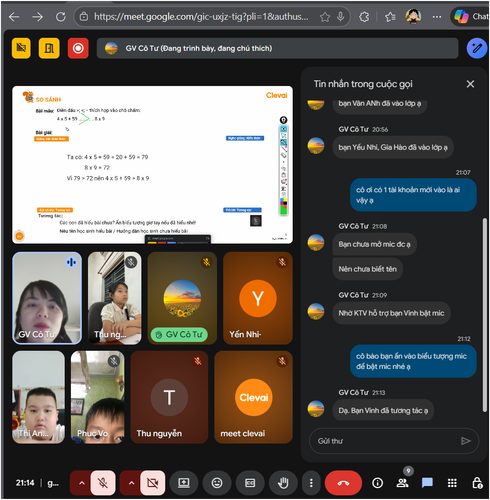Open the browser profile avatar

(x=413, y=16)
